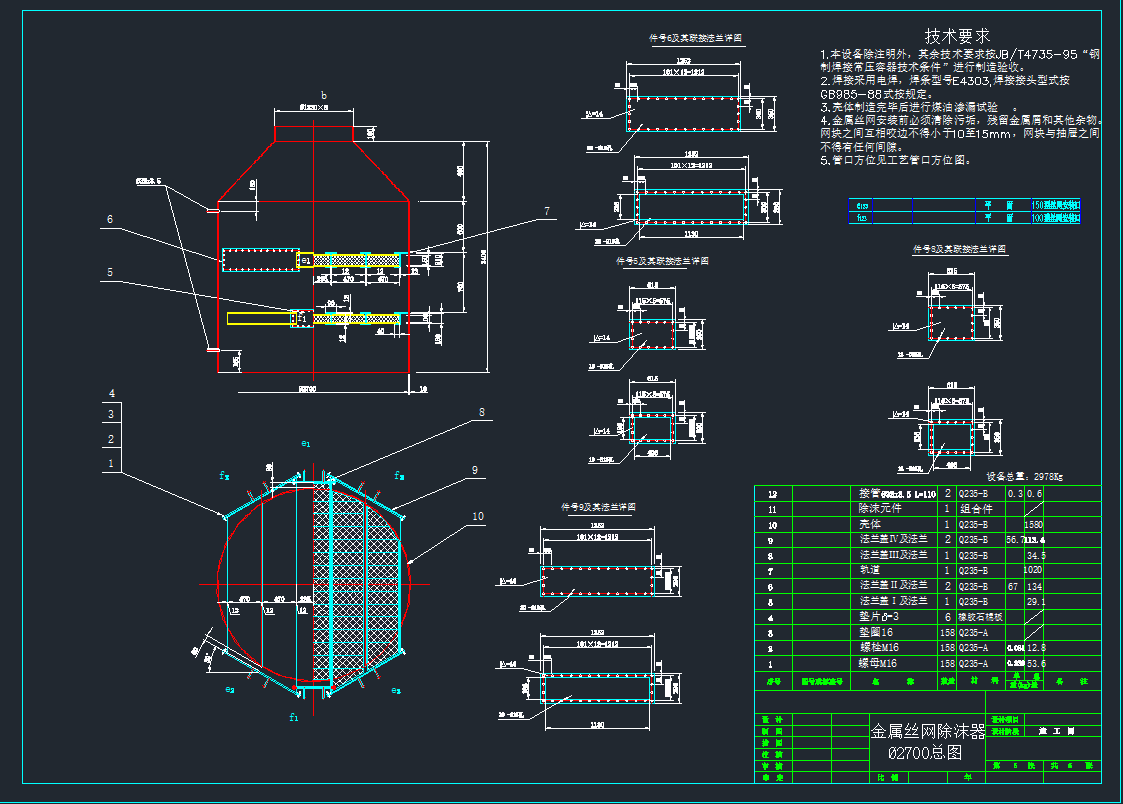The width and height of the screenshot is (1123, 804).
Task: Click the nozzle label b above vessel
Action: click(x=322, y=96)
